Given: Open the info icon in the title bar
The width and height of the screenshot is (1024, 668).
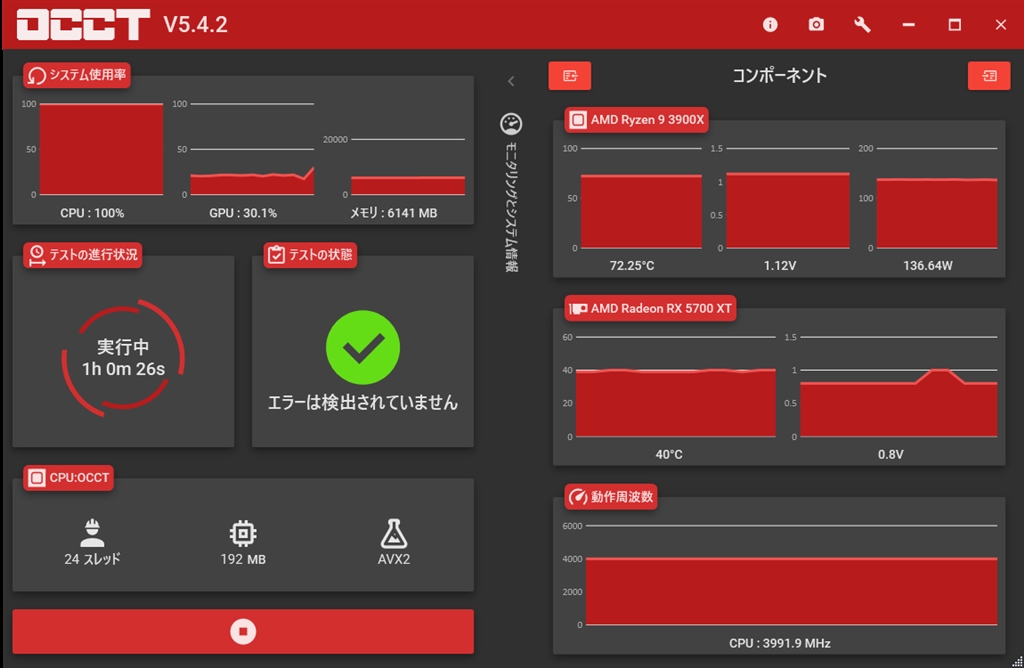Looking at the screenshot, I should 769,24.
